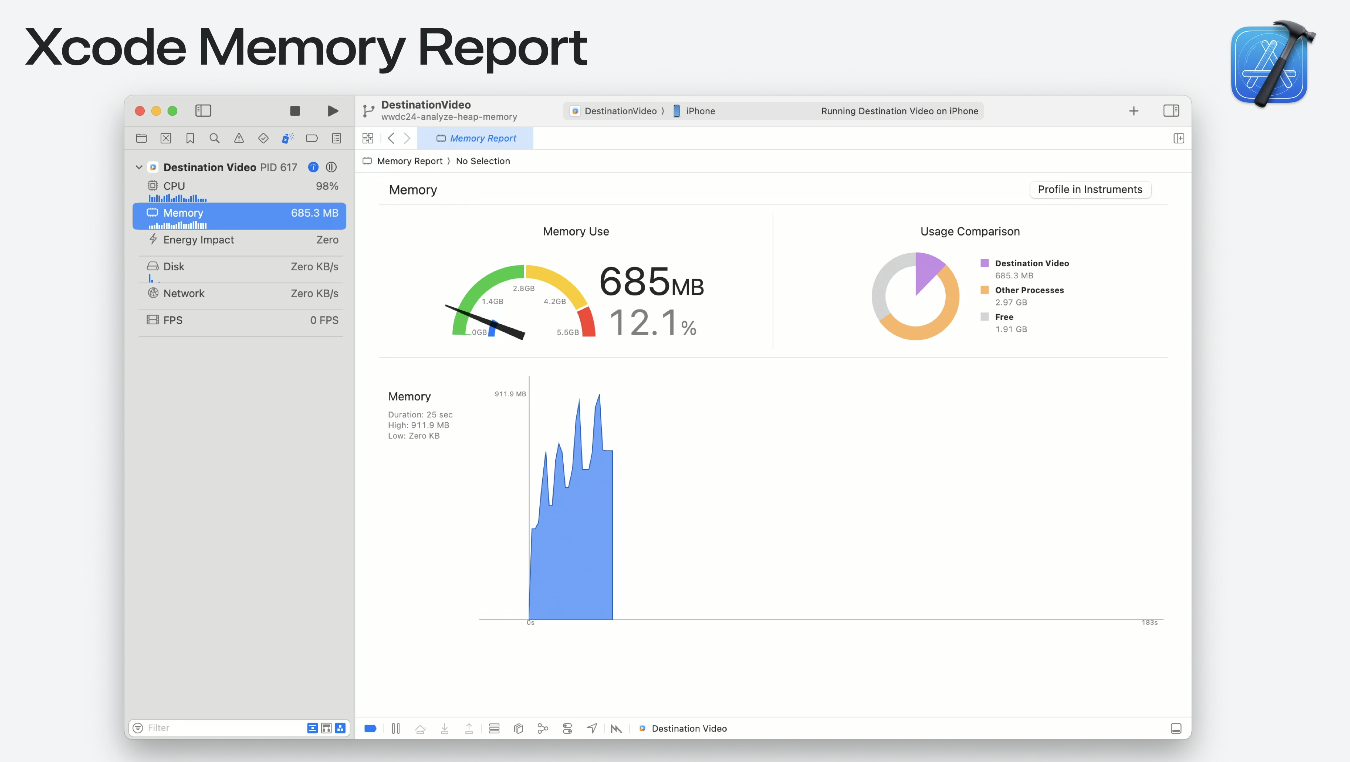
Task: Toggle the last blue filter scope button
Action: pyautogui.click(x=340, y=728)
